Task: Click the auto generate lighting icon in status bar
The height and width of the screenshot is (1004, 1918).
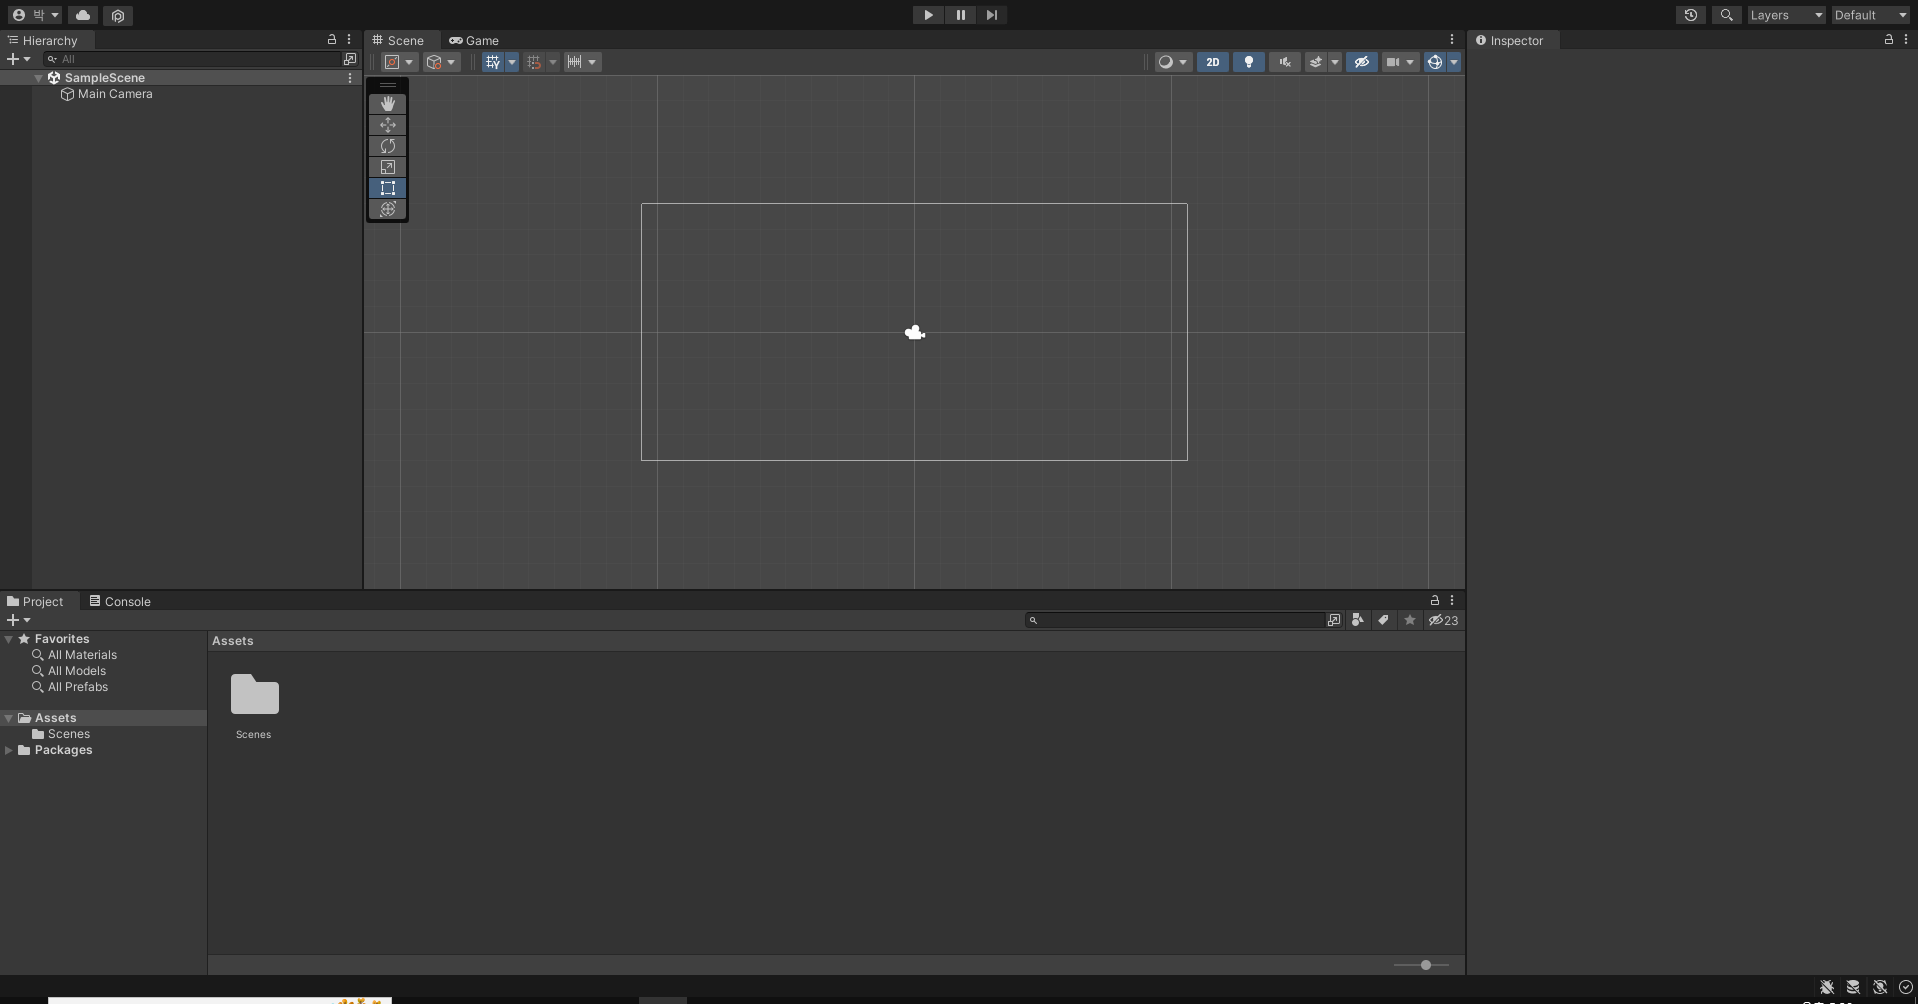Action: pos(1880,987)
